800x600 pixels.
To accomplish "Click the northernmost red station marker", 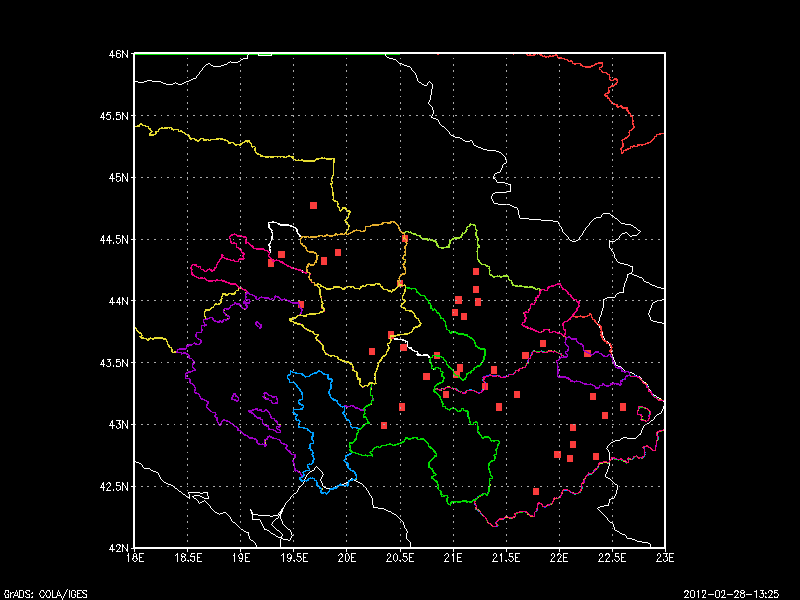I will (x=313, y=205).
